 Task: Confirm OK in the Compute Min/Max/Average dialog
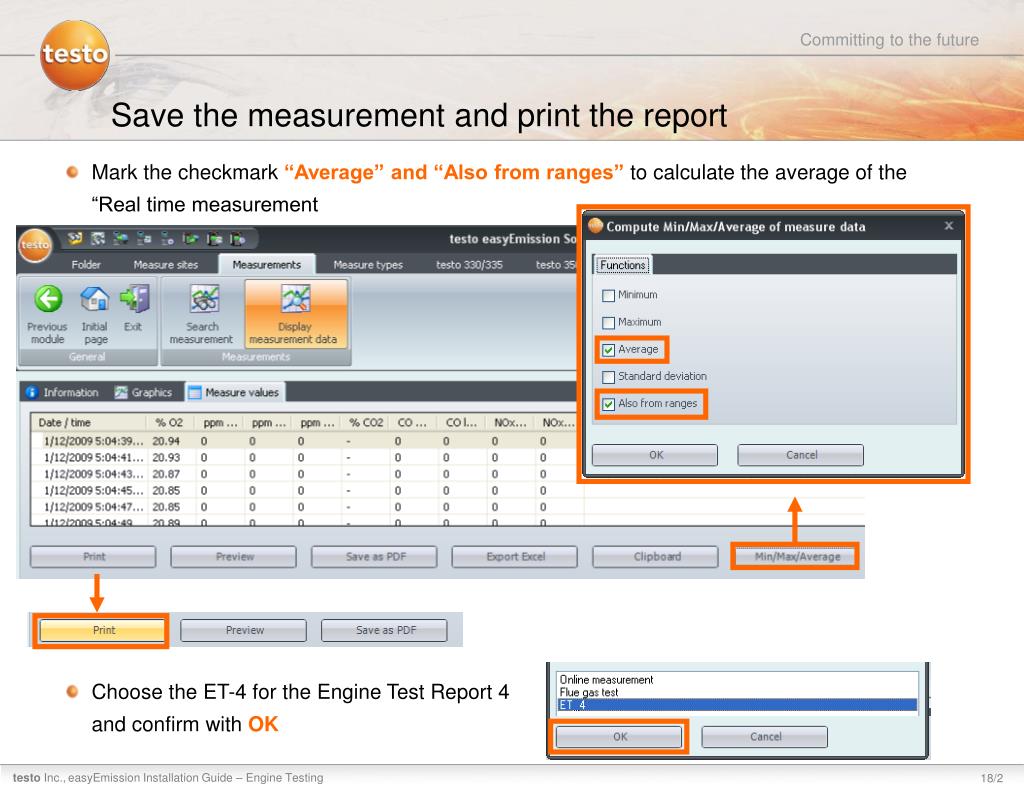(655, 455)
